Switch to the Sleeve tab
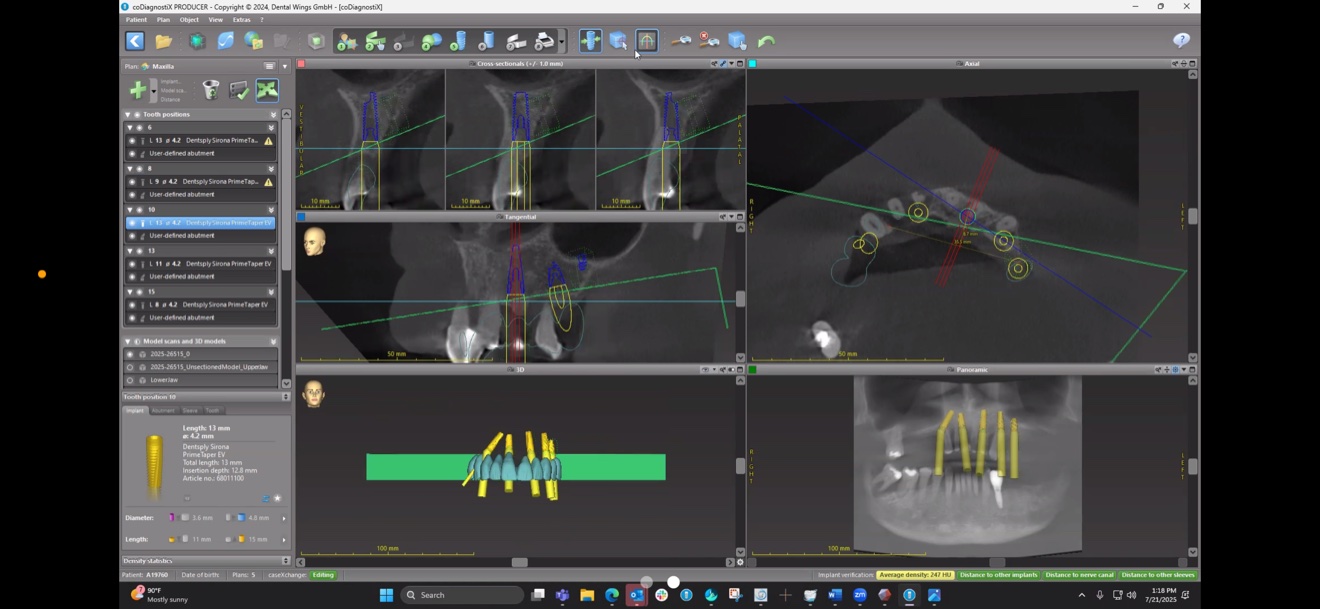This screenshot has width=1320, height=610. tap(190, 411)
